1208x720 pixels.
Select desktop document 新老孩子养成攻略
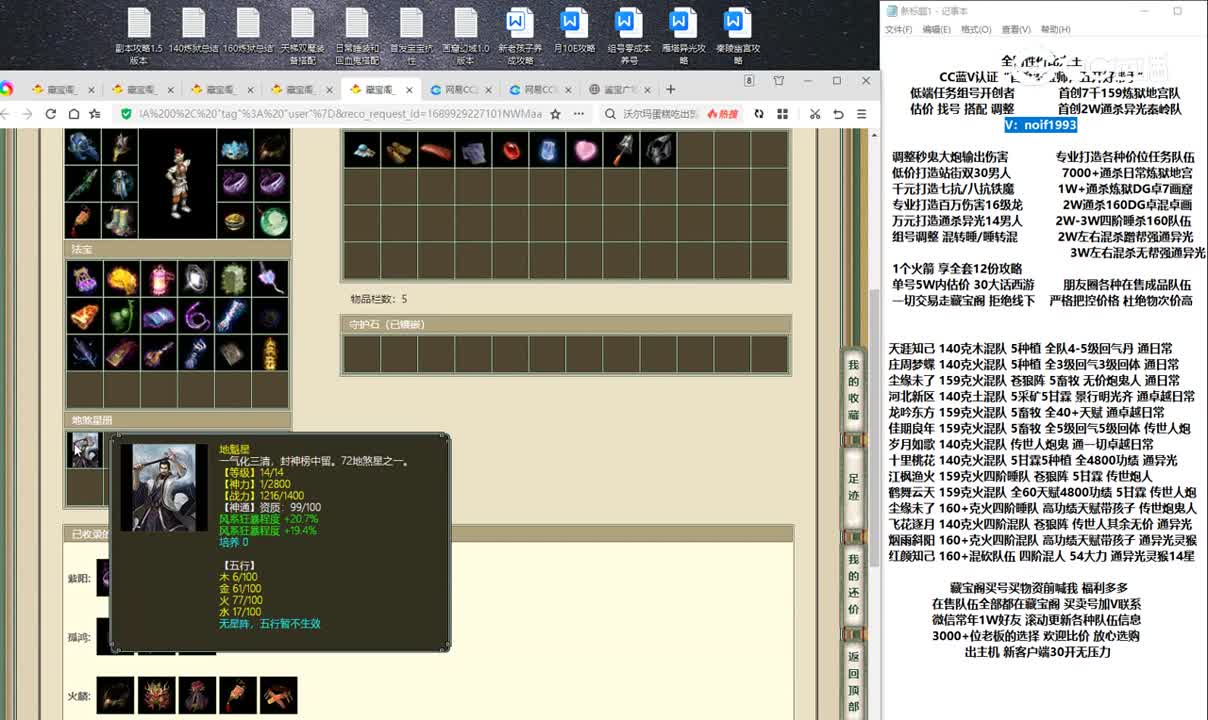520,37
